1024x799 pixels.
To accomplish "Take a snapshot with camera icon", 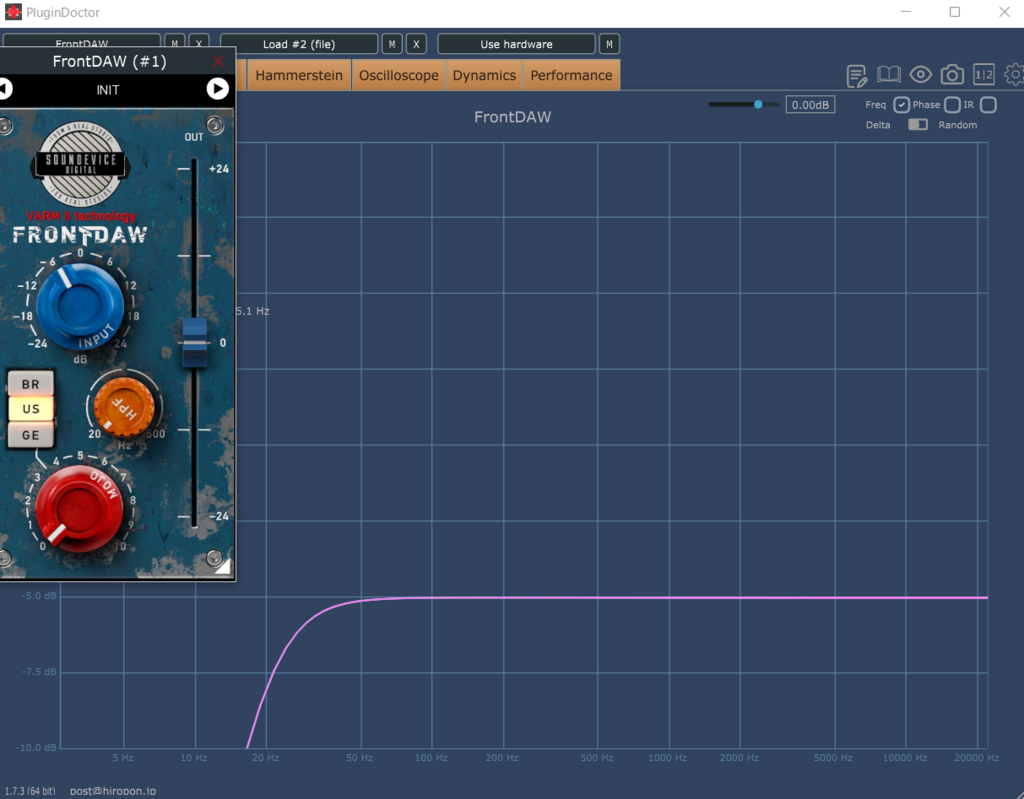I will click(x=952, y=75).
